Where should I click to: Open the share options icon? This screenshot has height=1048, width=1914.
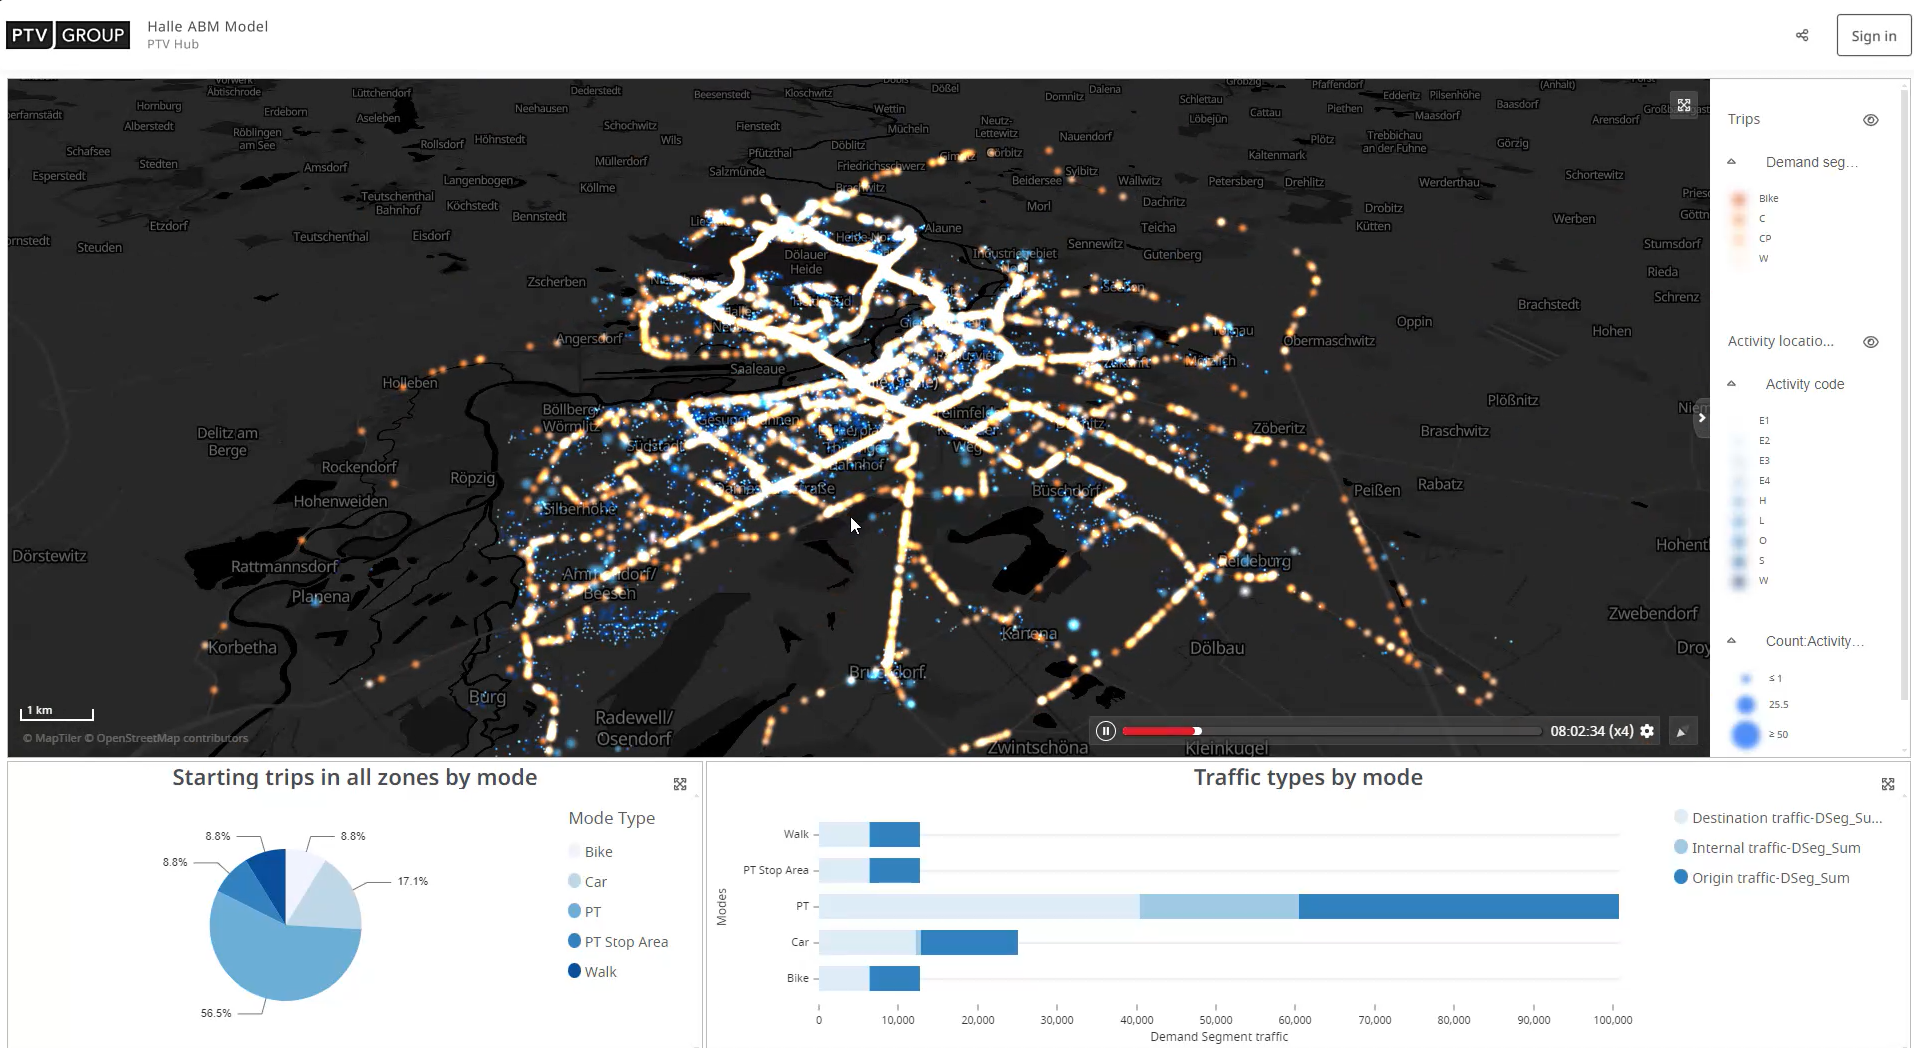pos(1802,36)
